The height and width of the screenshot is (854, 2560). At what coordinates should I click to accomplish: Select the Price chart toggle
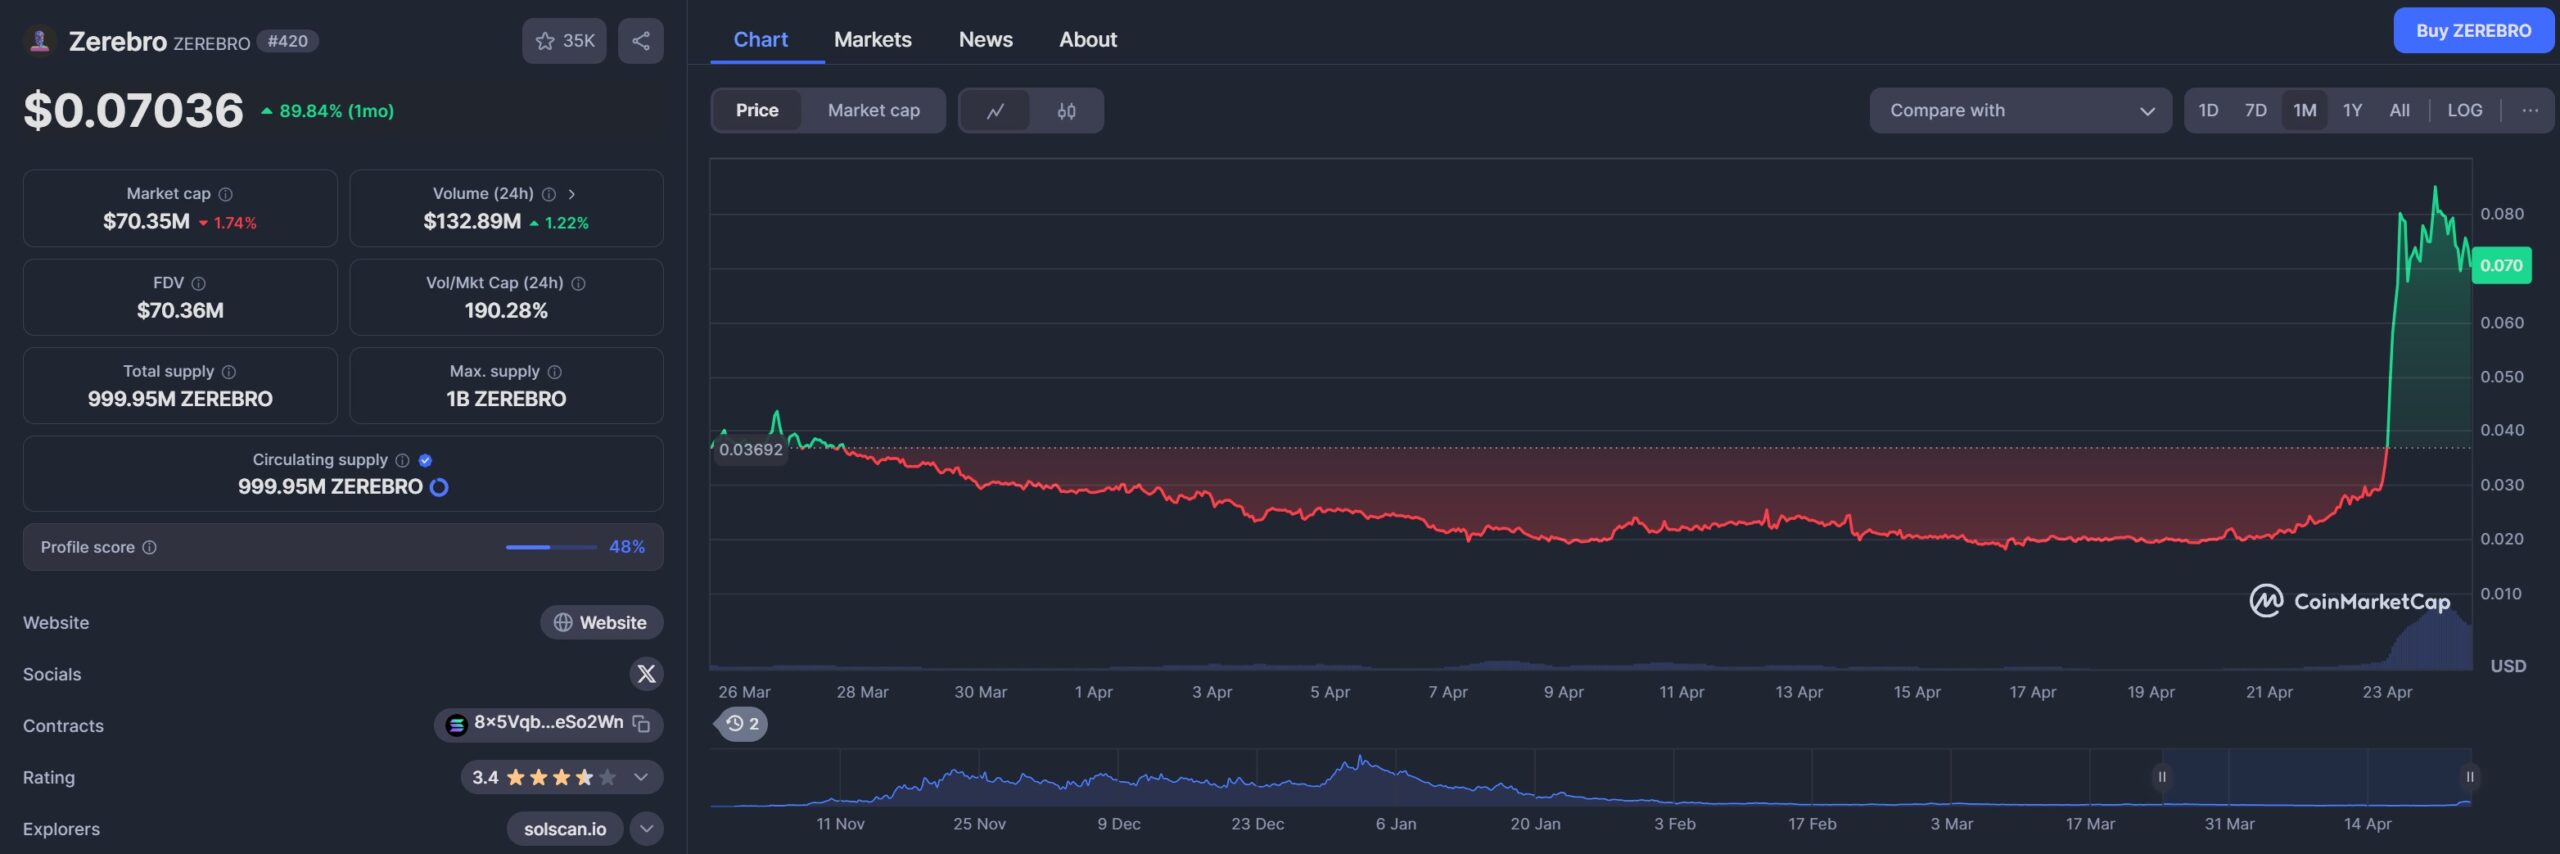[757, 110]
